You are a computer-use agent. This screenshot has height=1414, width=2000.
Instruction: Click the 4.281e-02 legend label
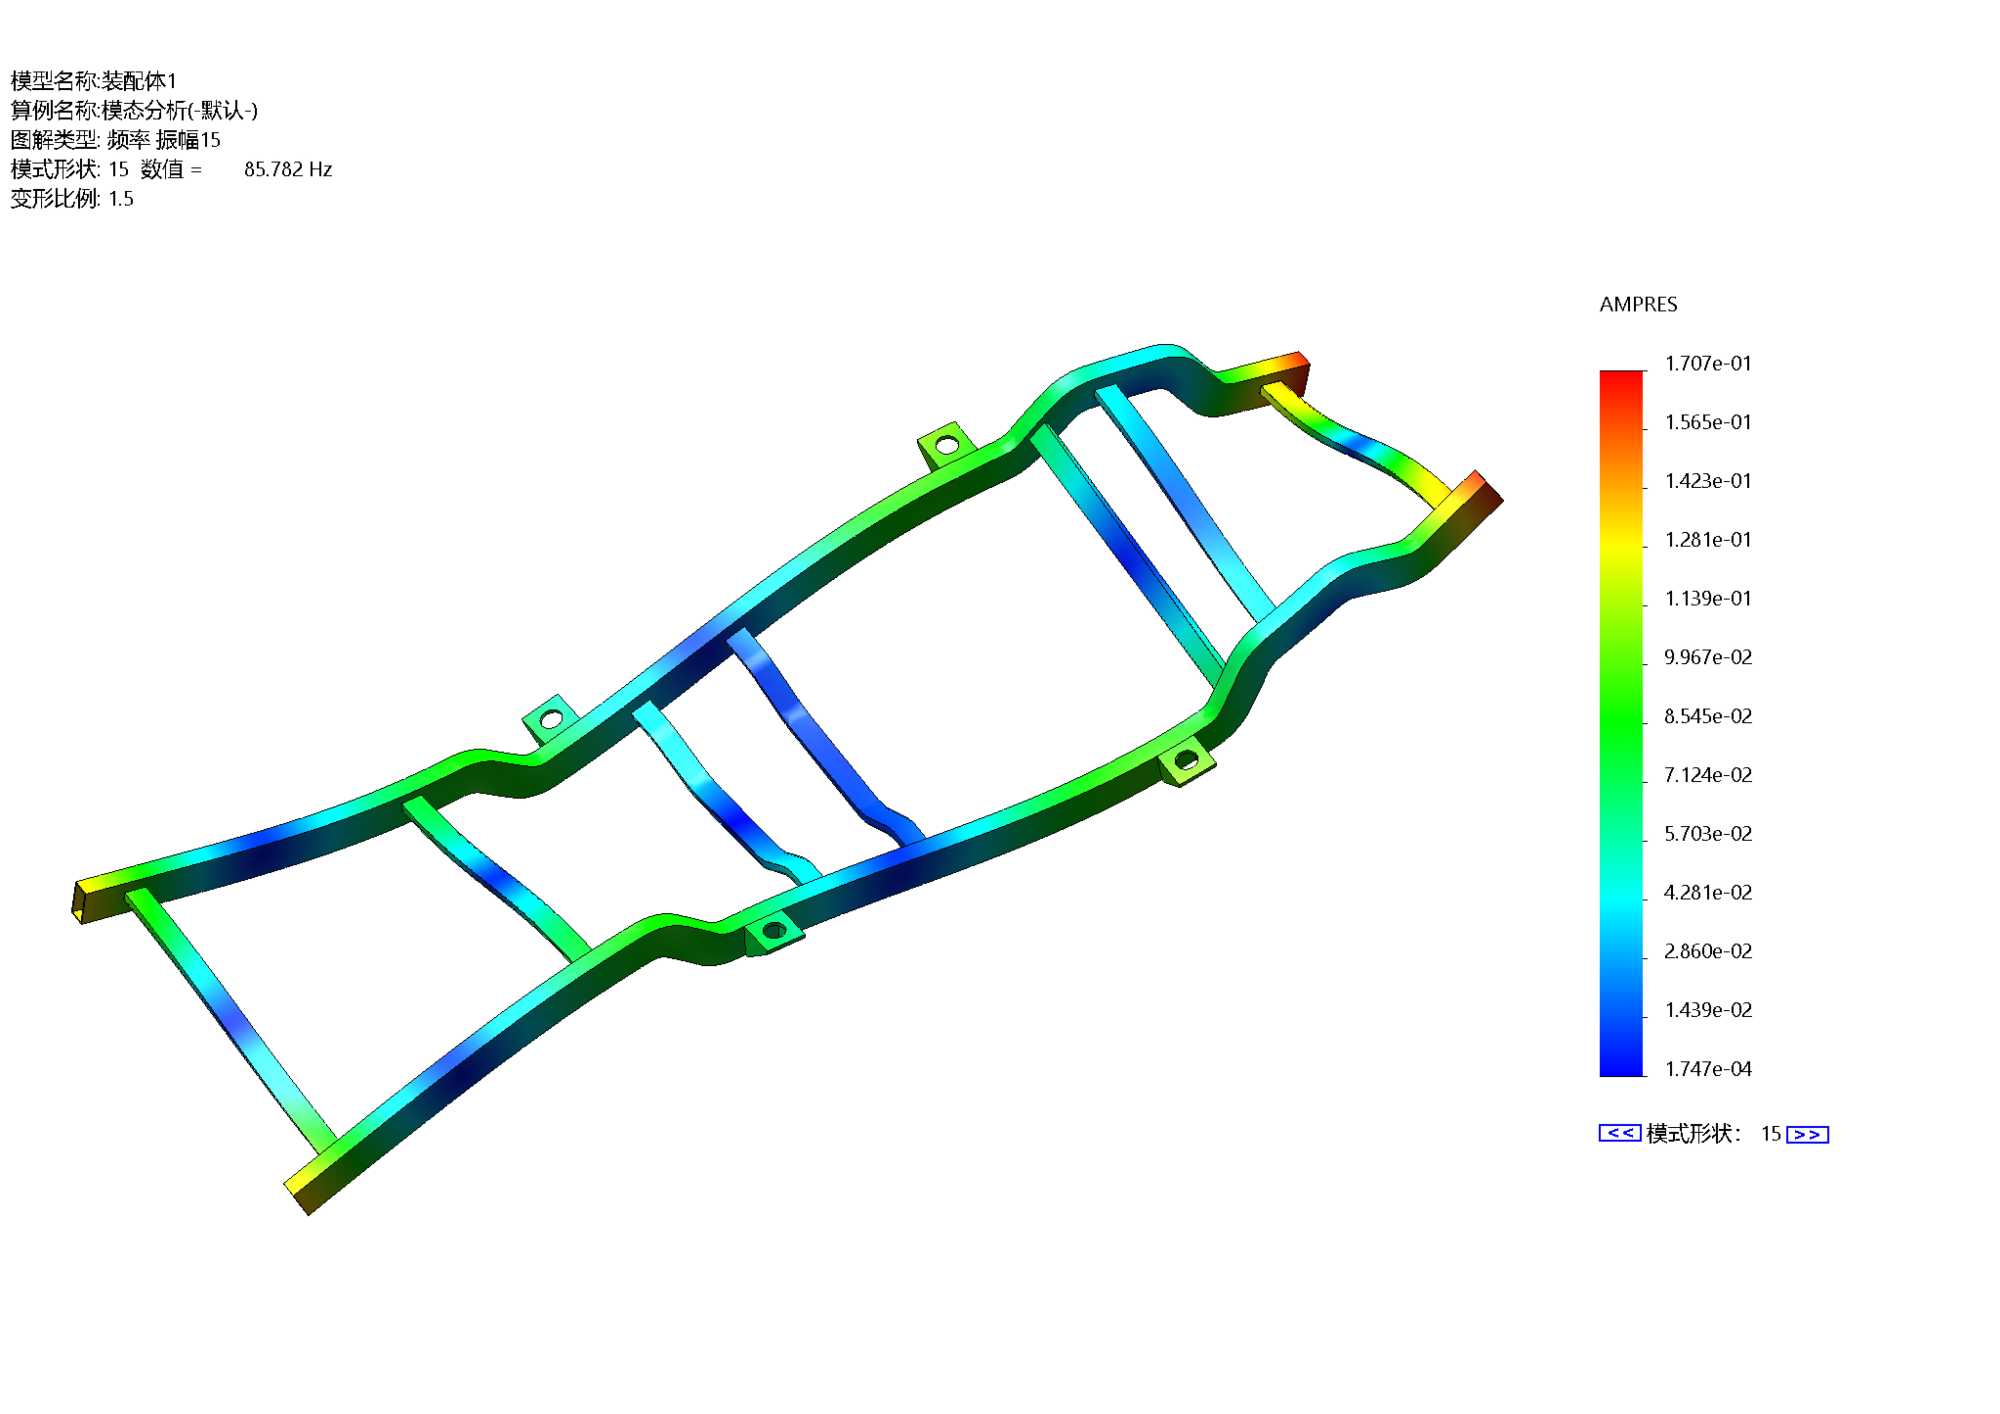coord(1707,892)
